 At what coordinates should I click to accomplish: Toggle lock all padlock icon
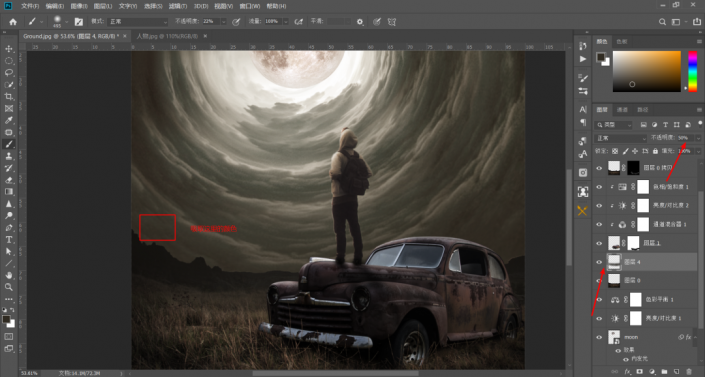tap(655, 151)
